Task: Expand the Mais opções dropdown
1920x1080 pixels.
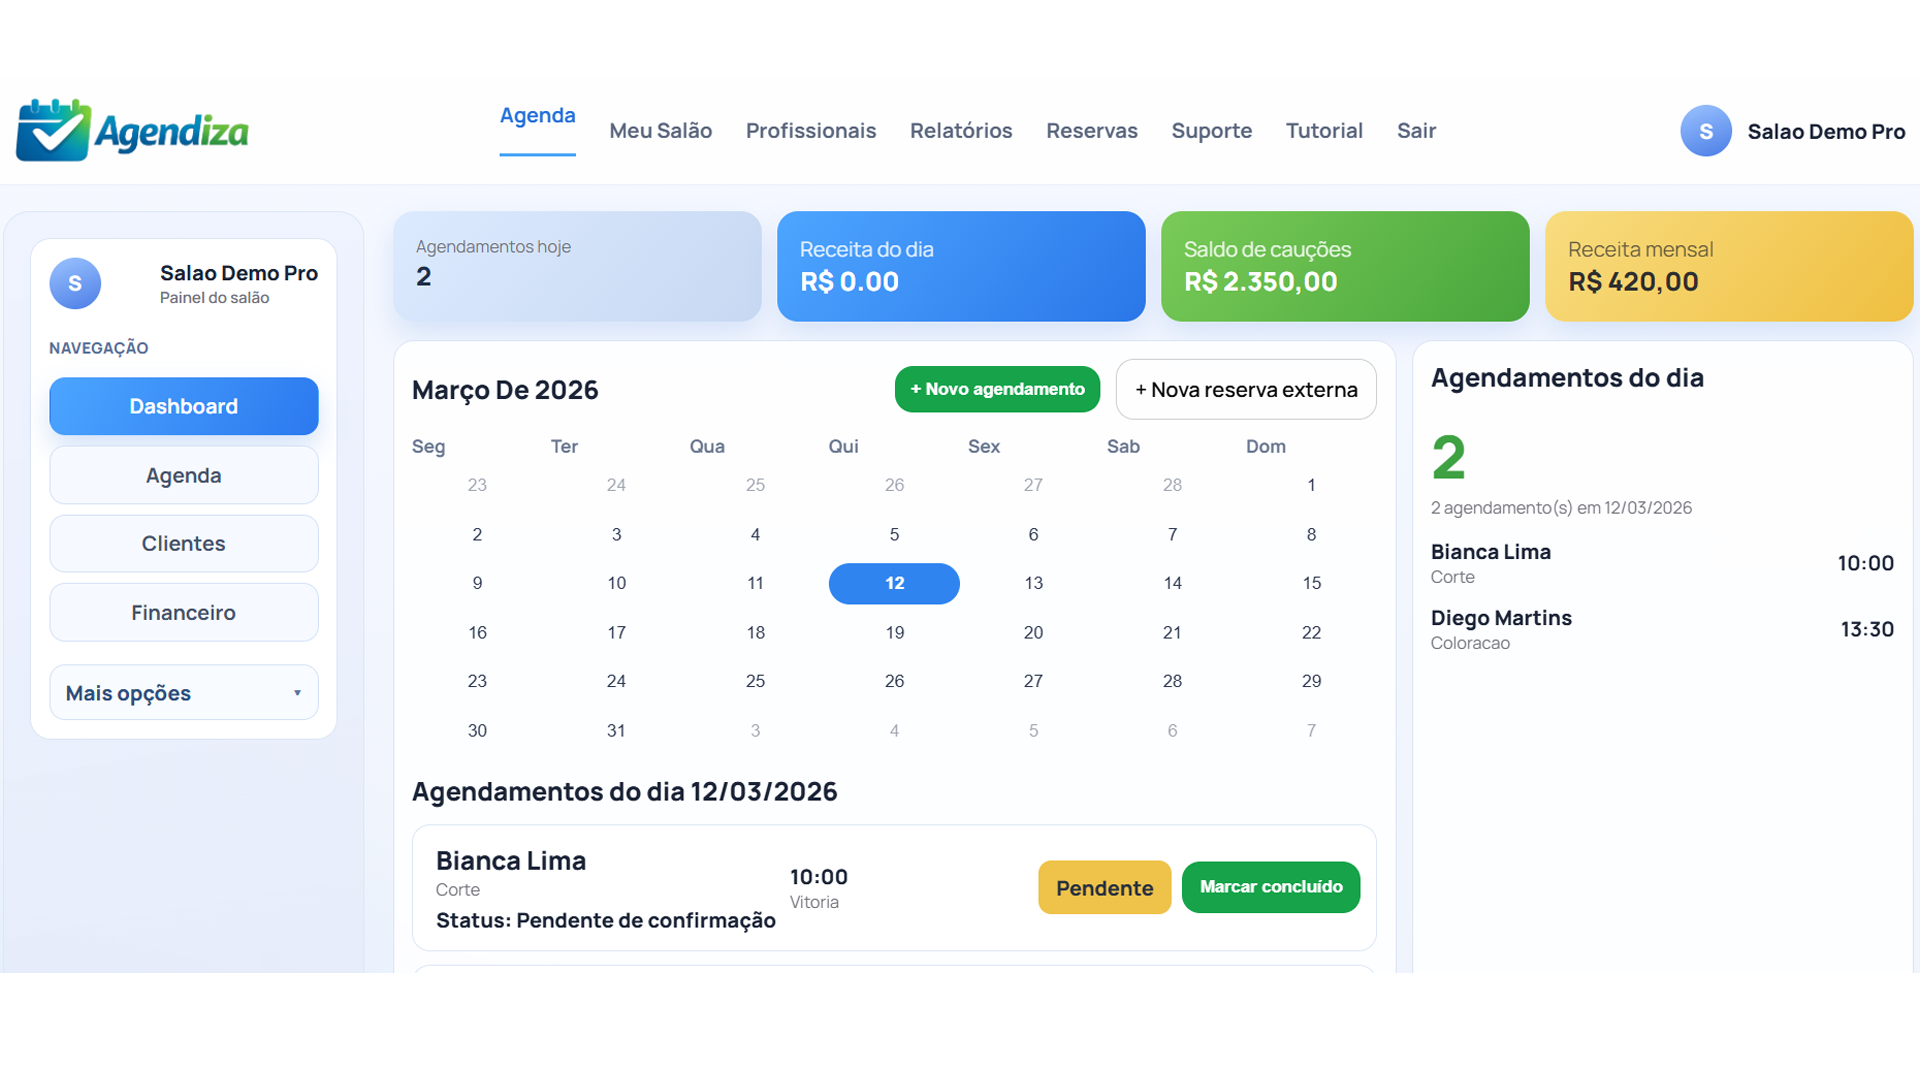Action: [x=183, y=692]
